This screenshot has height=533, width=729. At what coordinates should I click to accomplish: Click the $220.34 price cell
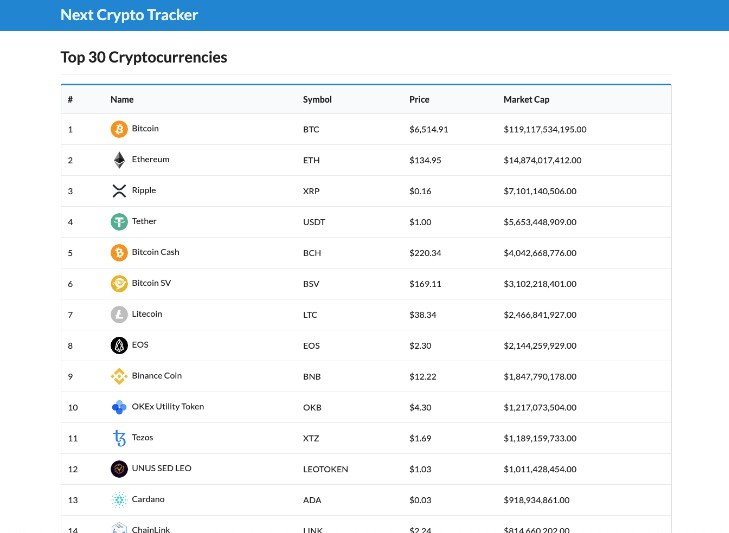425,253
